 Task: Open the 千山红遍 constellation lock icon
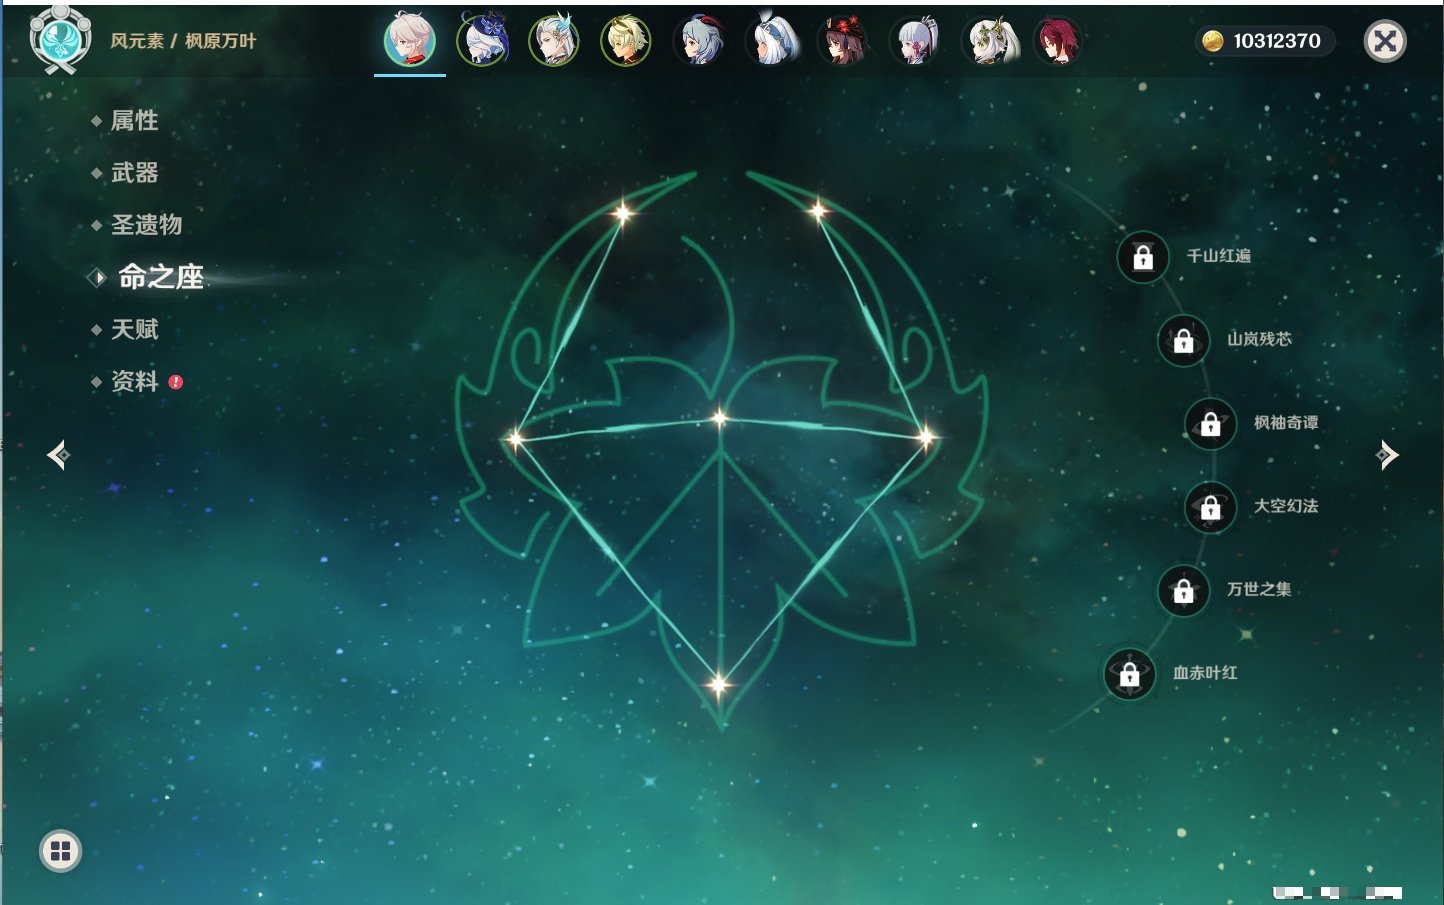click(x=1143, y=257)
